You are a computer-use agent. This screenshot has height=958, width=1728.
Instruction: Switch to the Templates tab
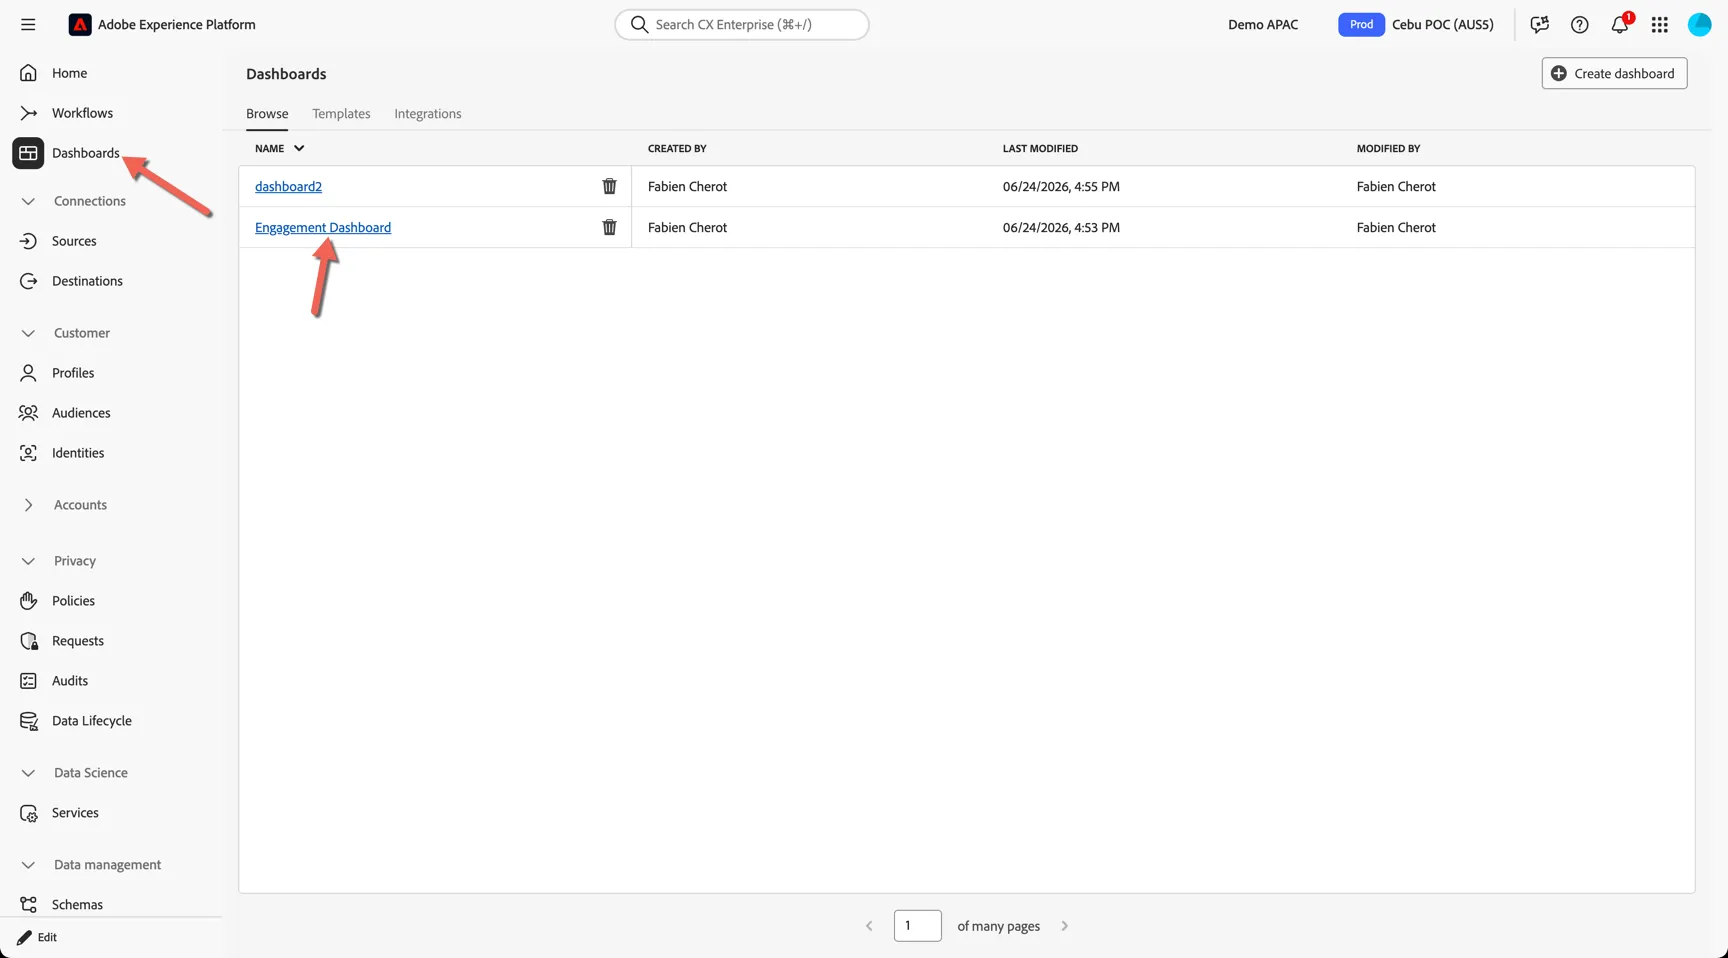(x=341, y=114)
